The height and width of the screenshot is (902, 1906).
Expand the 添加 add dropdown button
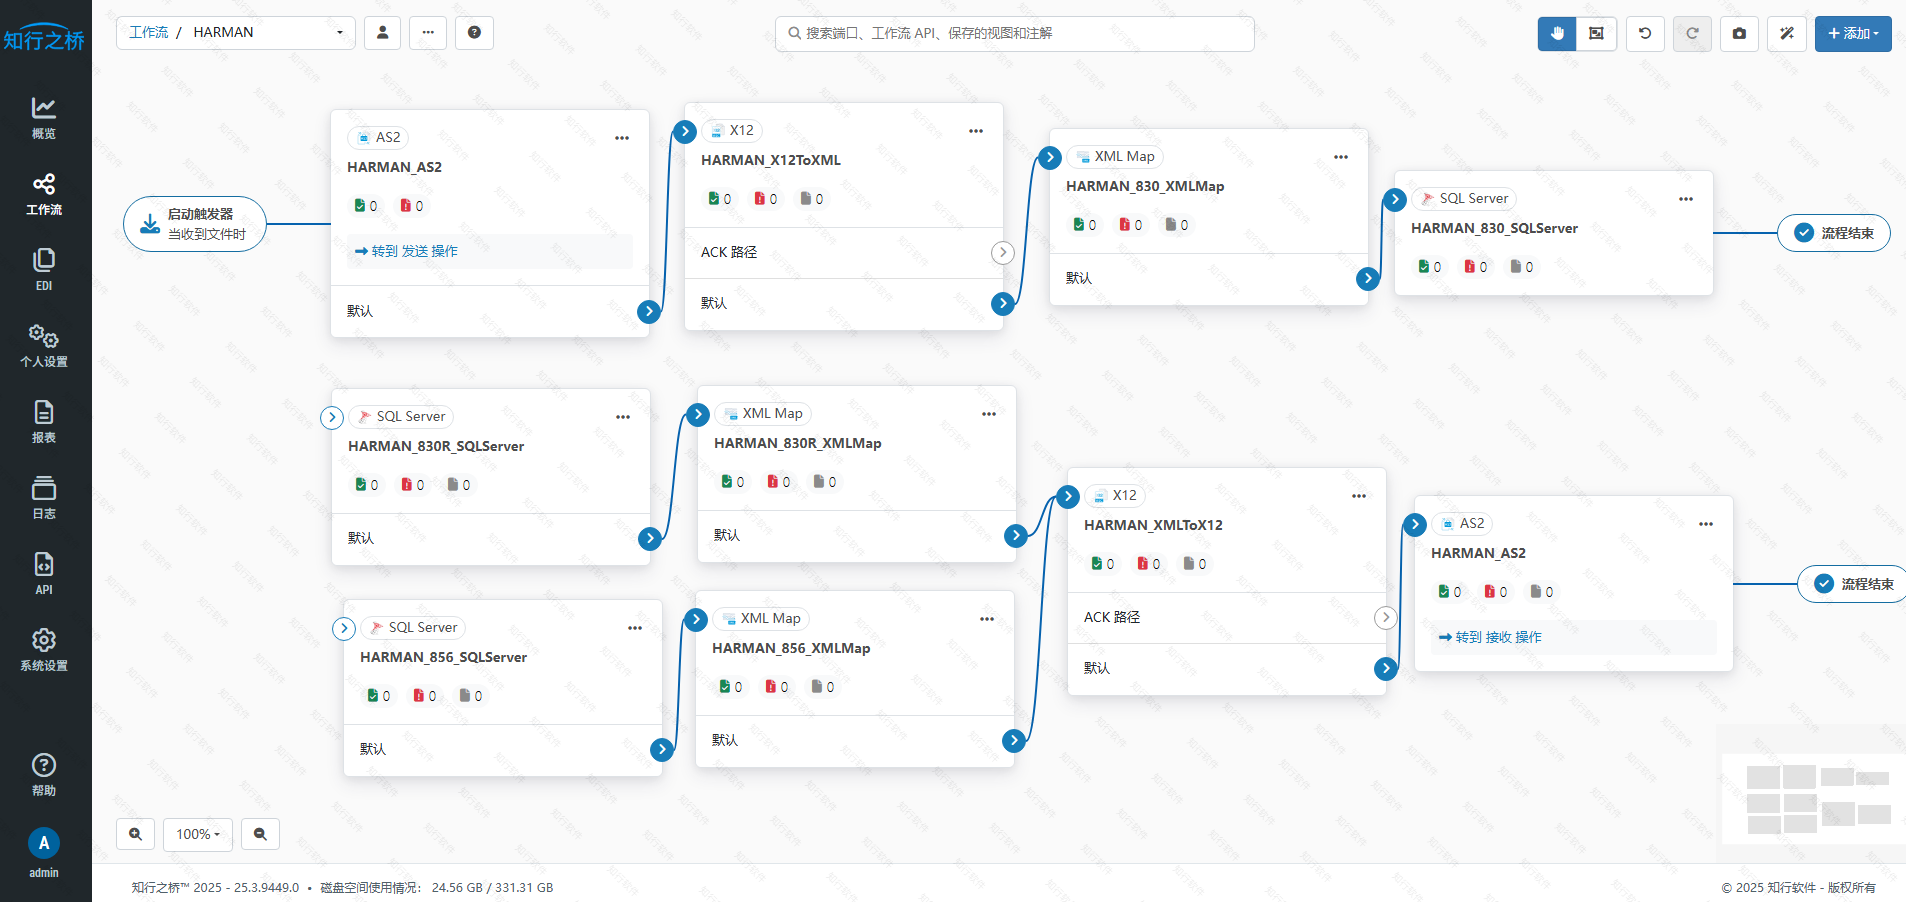[x=1853, y=33]
